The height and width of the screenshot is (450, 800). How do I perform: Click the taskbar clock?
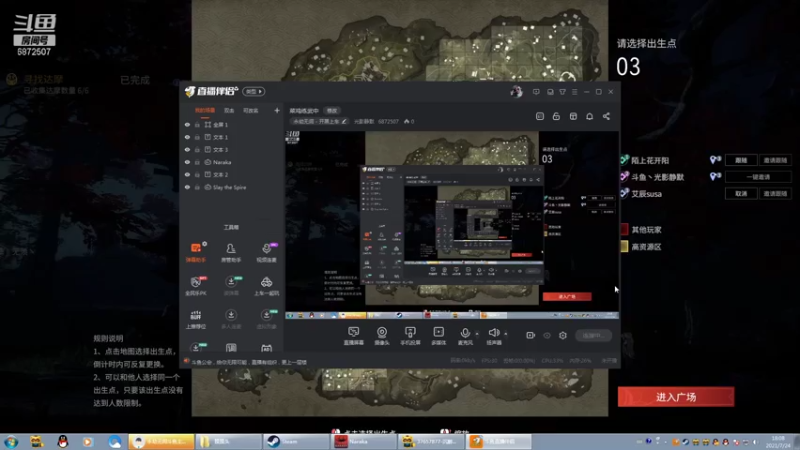click(779, 442)
